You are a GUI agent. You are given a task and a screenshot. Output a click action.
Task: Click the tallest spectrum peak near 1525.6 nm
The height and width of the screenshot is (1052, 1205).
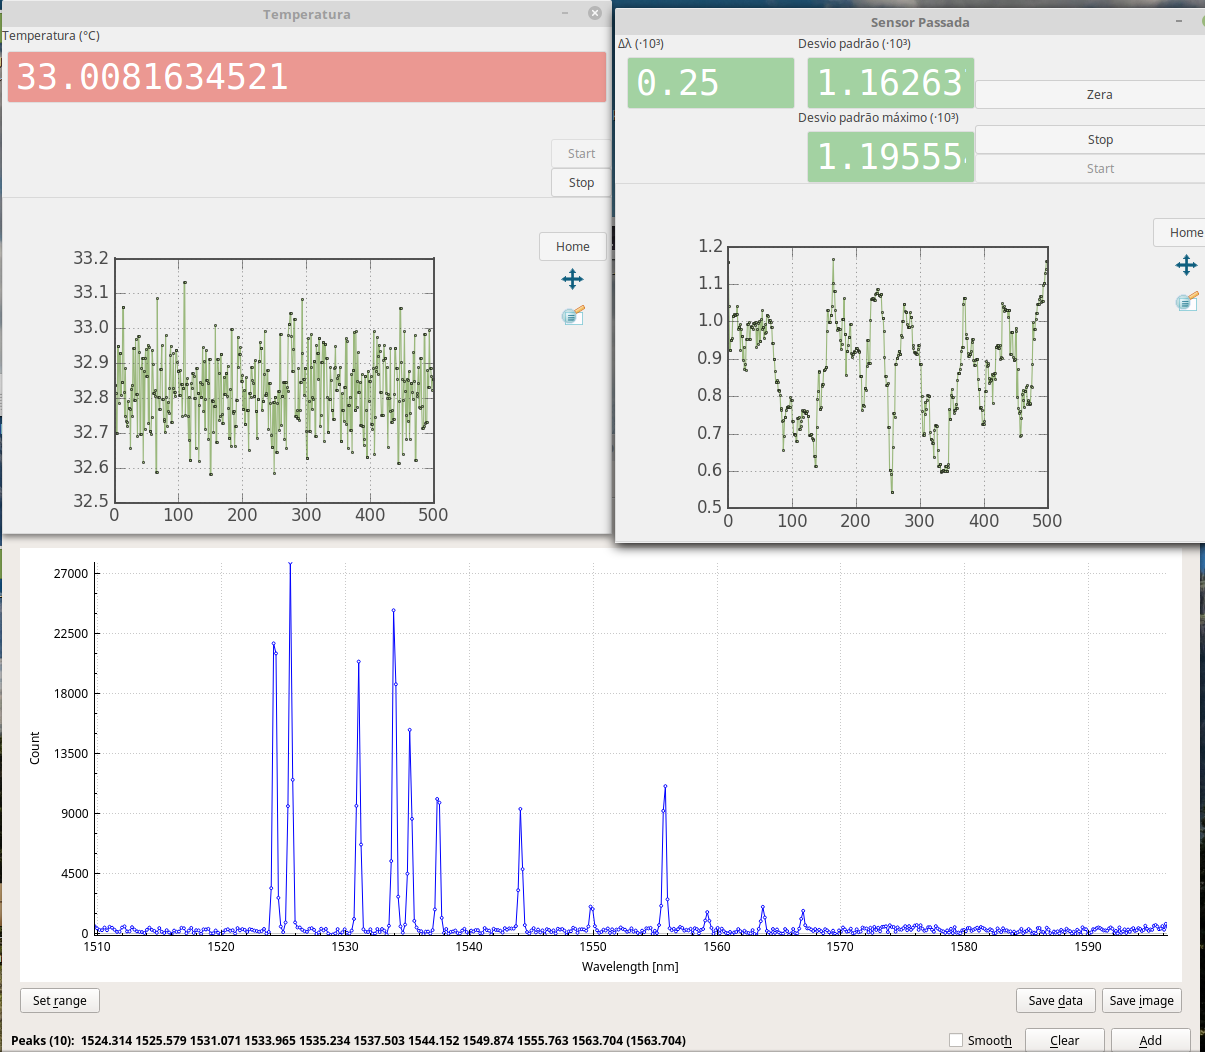(x=290, y=564)
